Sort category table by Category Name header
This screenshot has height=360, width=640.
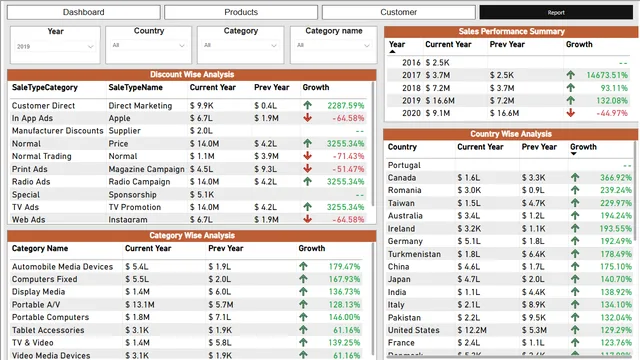[40, 249]
